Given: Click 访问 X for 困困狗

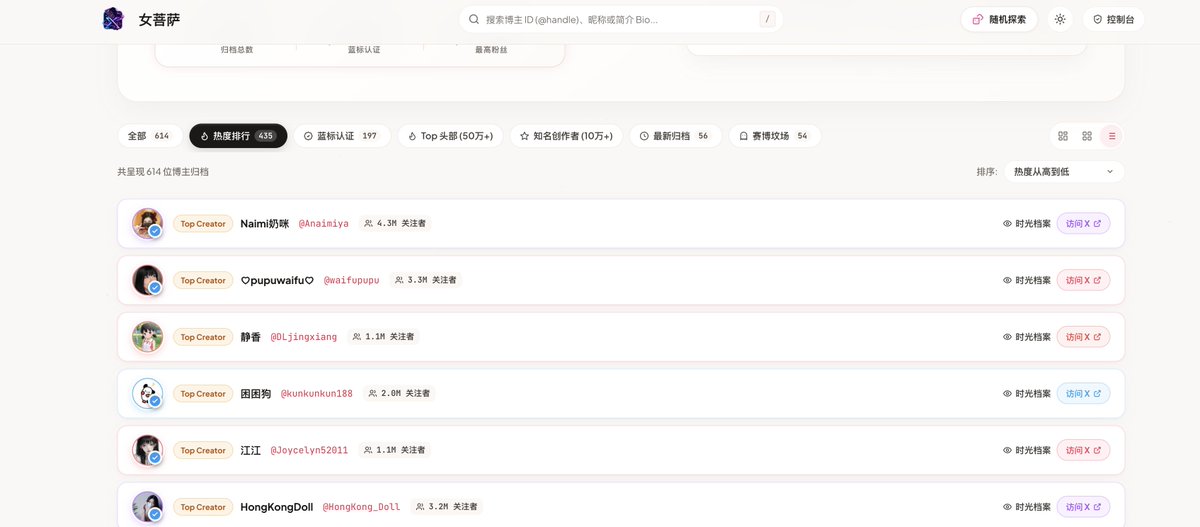Looking at the screenshot, I should (x=1083, y=394).
